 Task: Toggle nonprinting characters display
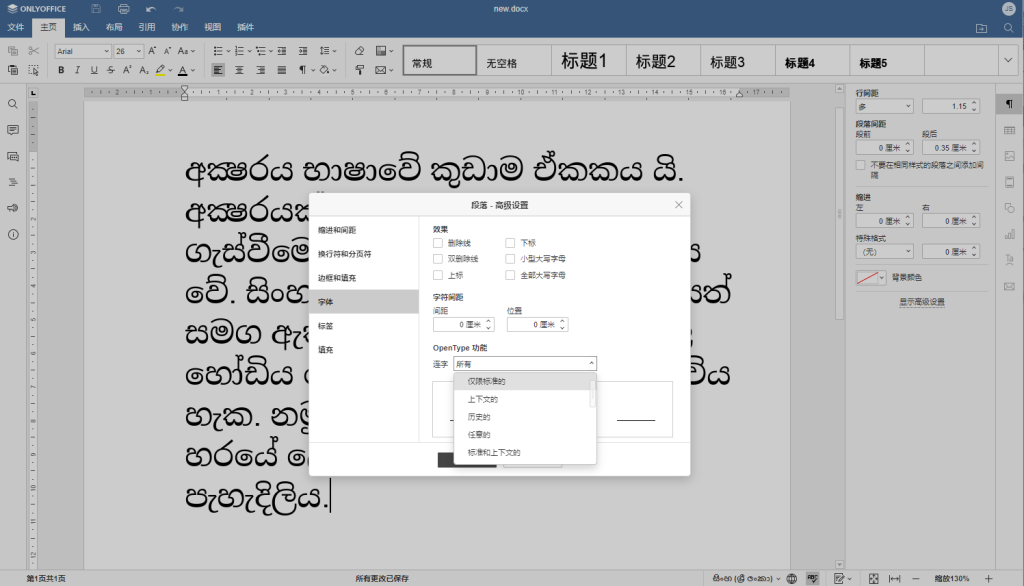pyautogui.click(x=303, y=69)
